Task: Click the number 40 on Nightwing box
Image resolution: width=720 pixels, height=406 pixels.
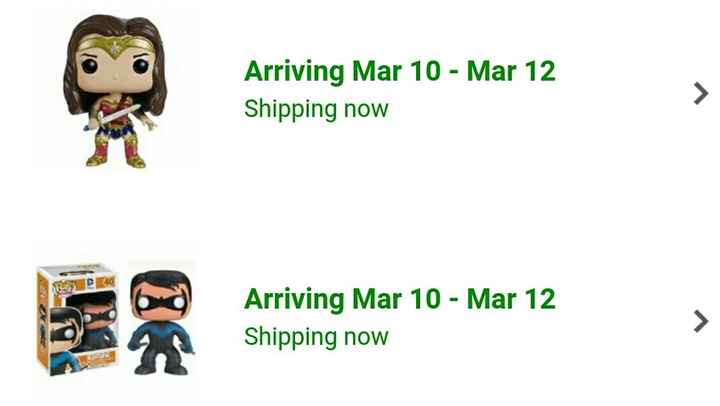Action: (108, 281)
